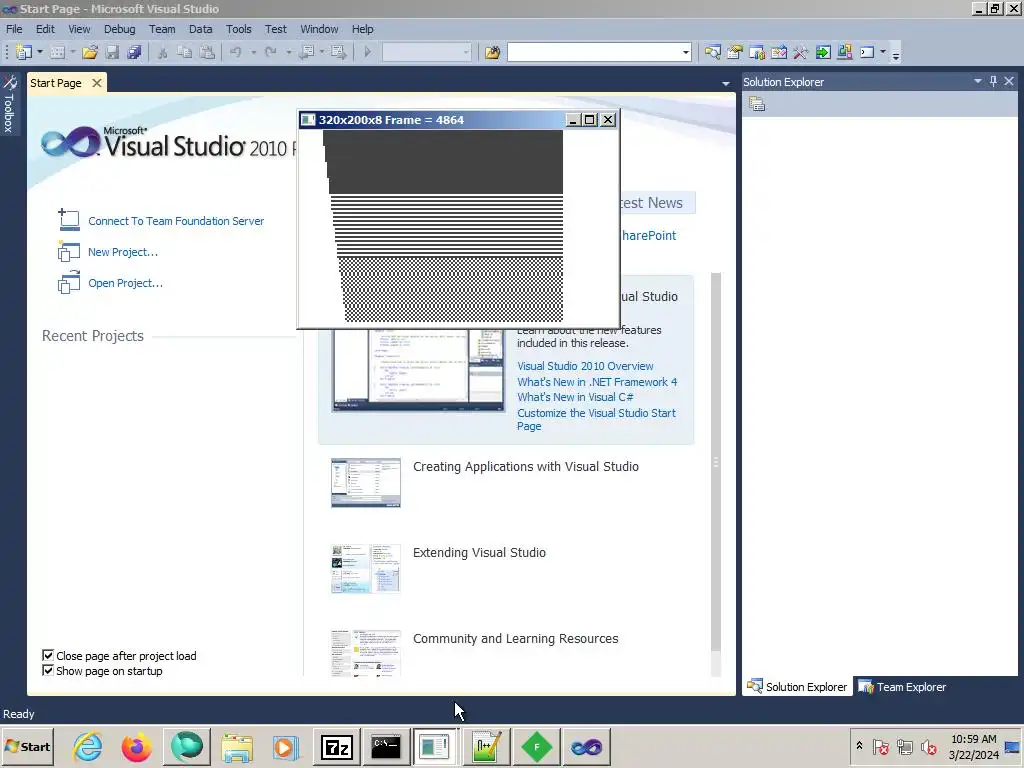Click the Extending Visual Studio thumbnail
The height and width of the screenshot is (768, 1024).
366,568
